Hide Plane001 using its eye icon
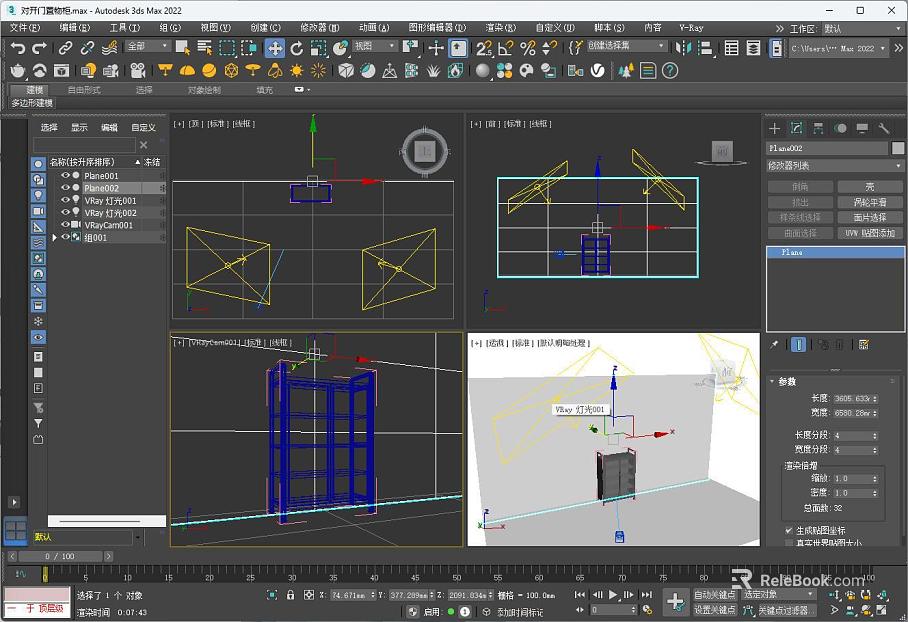This screenshot has height=622, width=908. (x=65, y=175)
